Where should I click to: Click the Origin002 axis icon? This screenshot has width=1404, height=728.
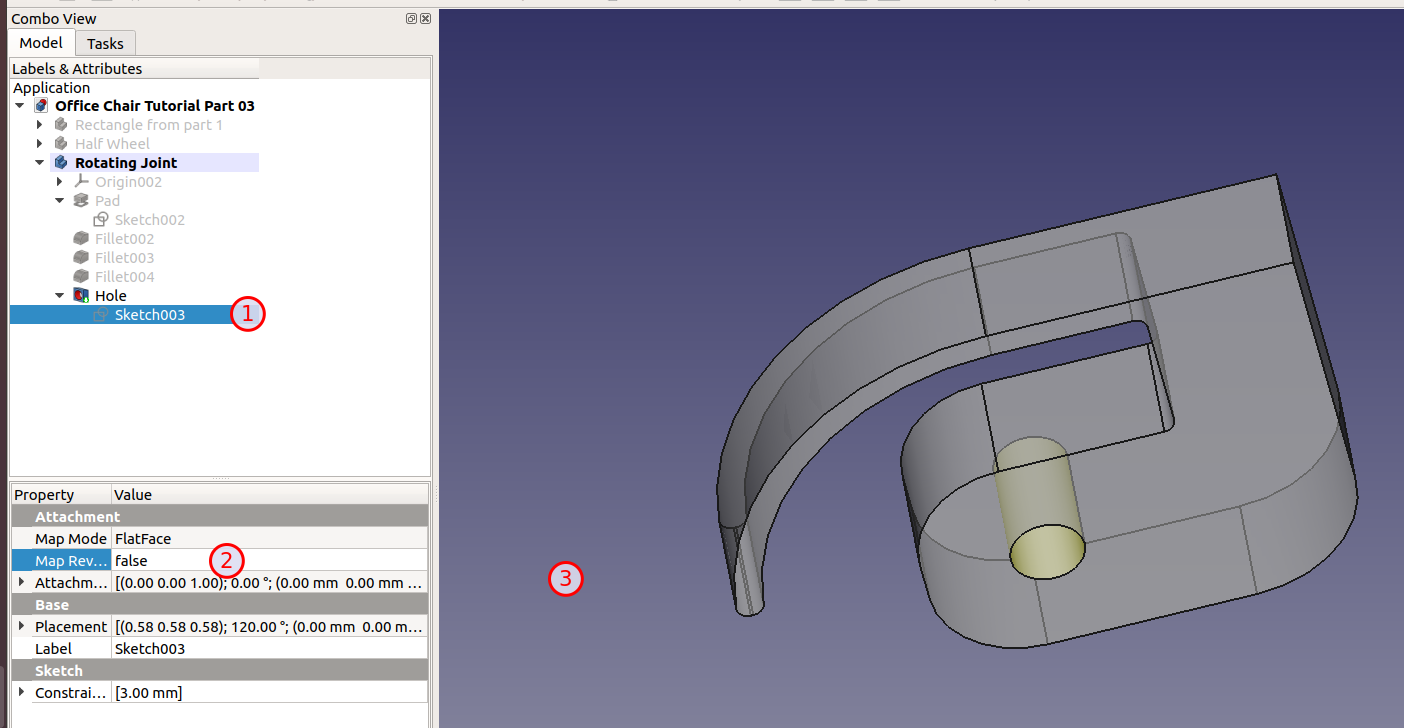(x=81, y=182)
